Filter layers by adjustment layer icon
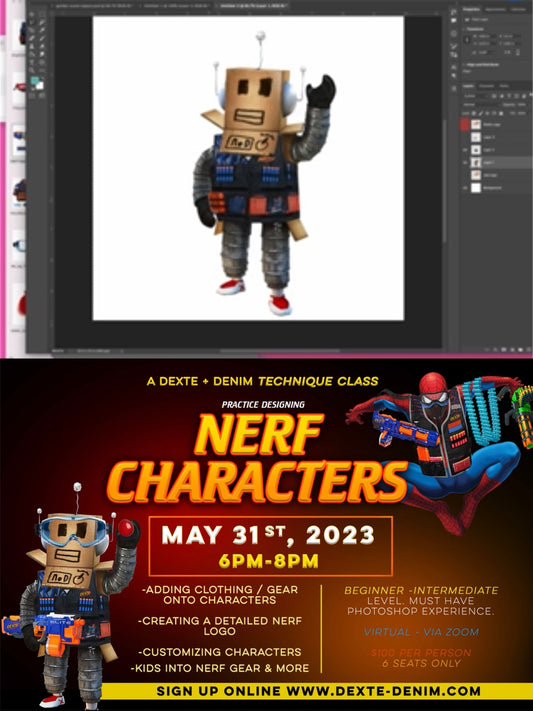The image size is (533, 711). pos(502,96)
